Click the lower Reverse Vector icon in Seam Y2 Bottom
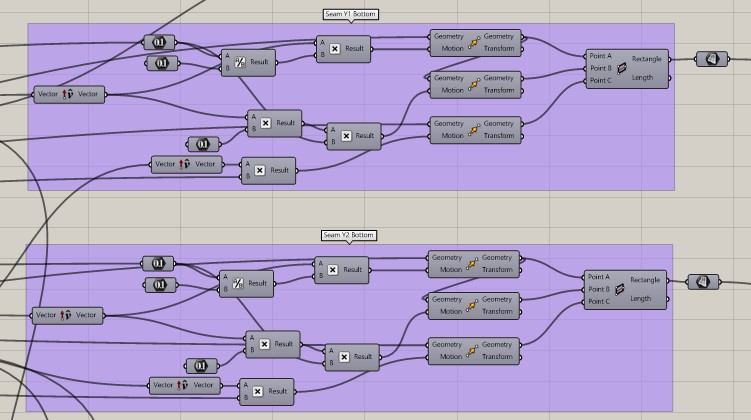This screenshot has height=420, width=751. (182, 385)
